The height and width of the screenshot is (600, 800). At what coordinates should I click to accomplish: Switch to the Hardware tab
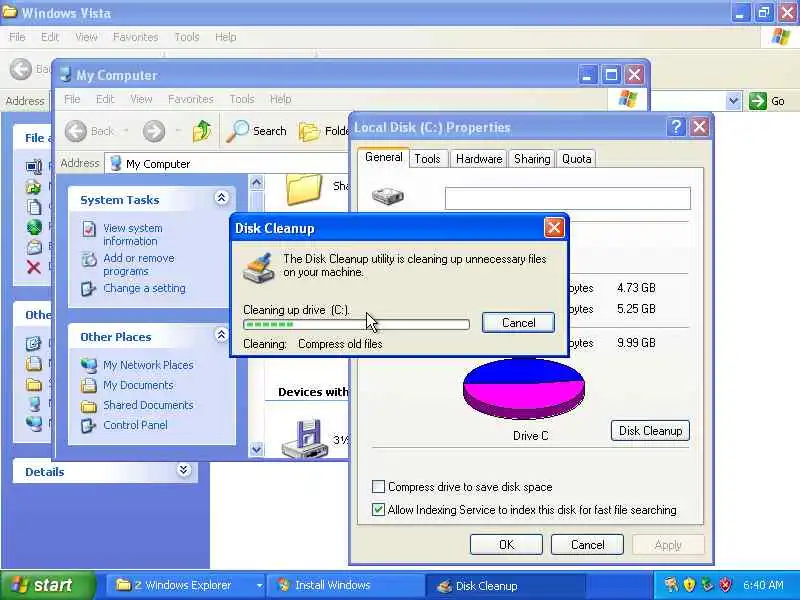tap(479, 159)
